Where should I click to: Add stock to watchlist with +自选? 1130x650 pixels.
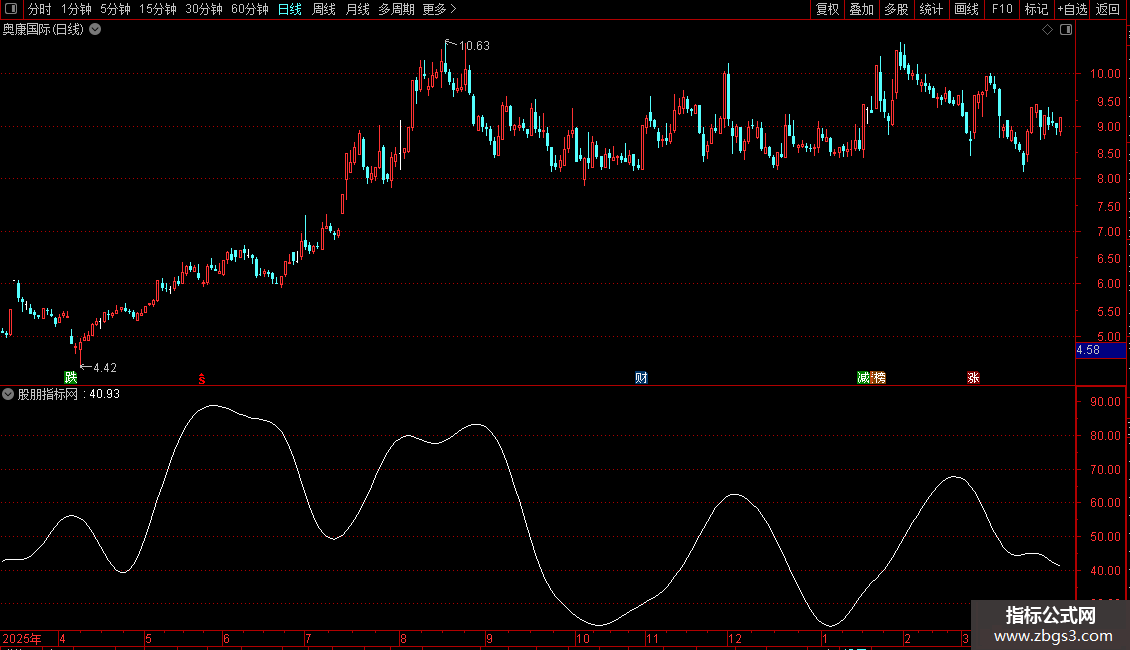coord(1071,9)
